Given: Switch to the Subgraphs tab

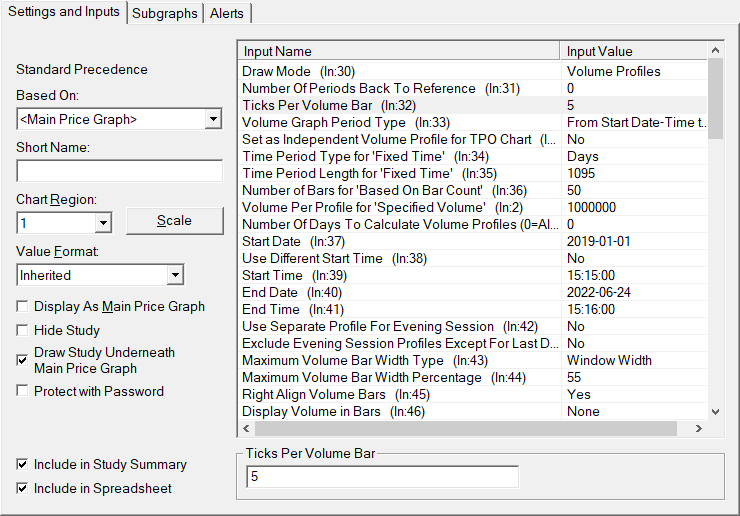Looking at the screenshot, I should 165,13.
